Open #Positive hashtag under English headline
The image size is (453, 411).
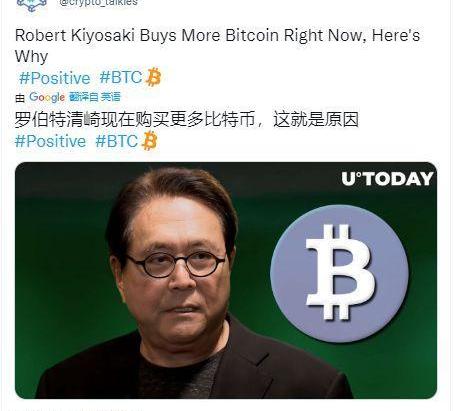pos(55,78)
